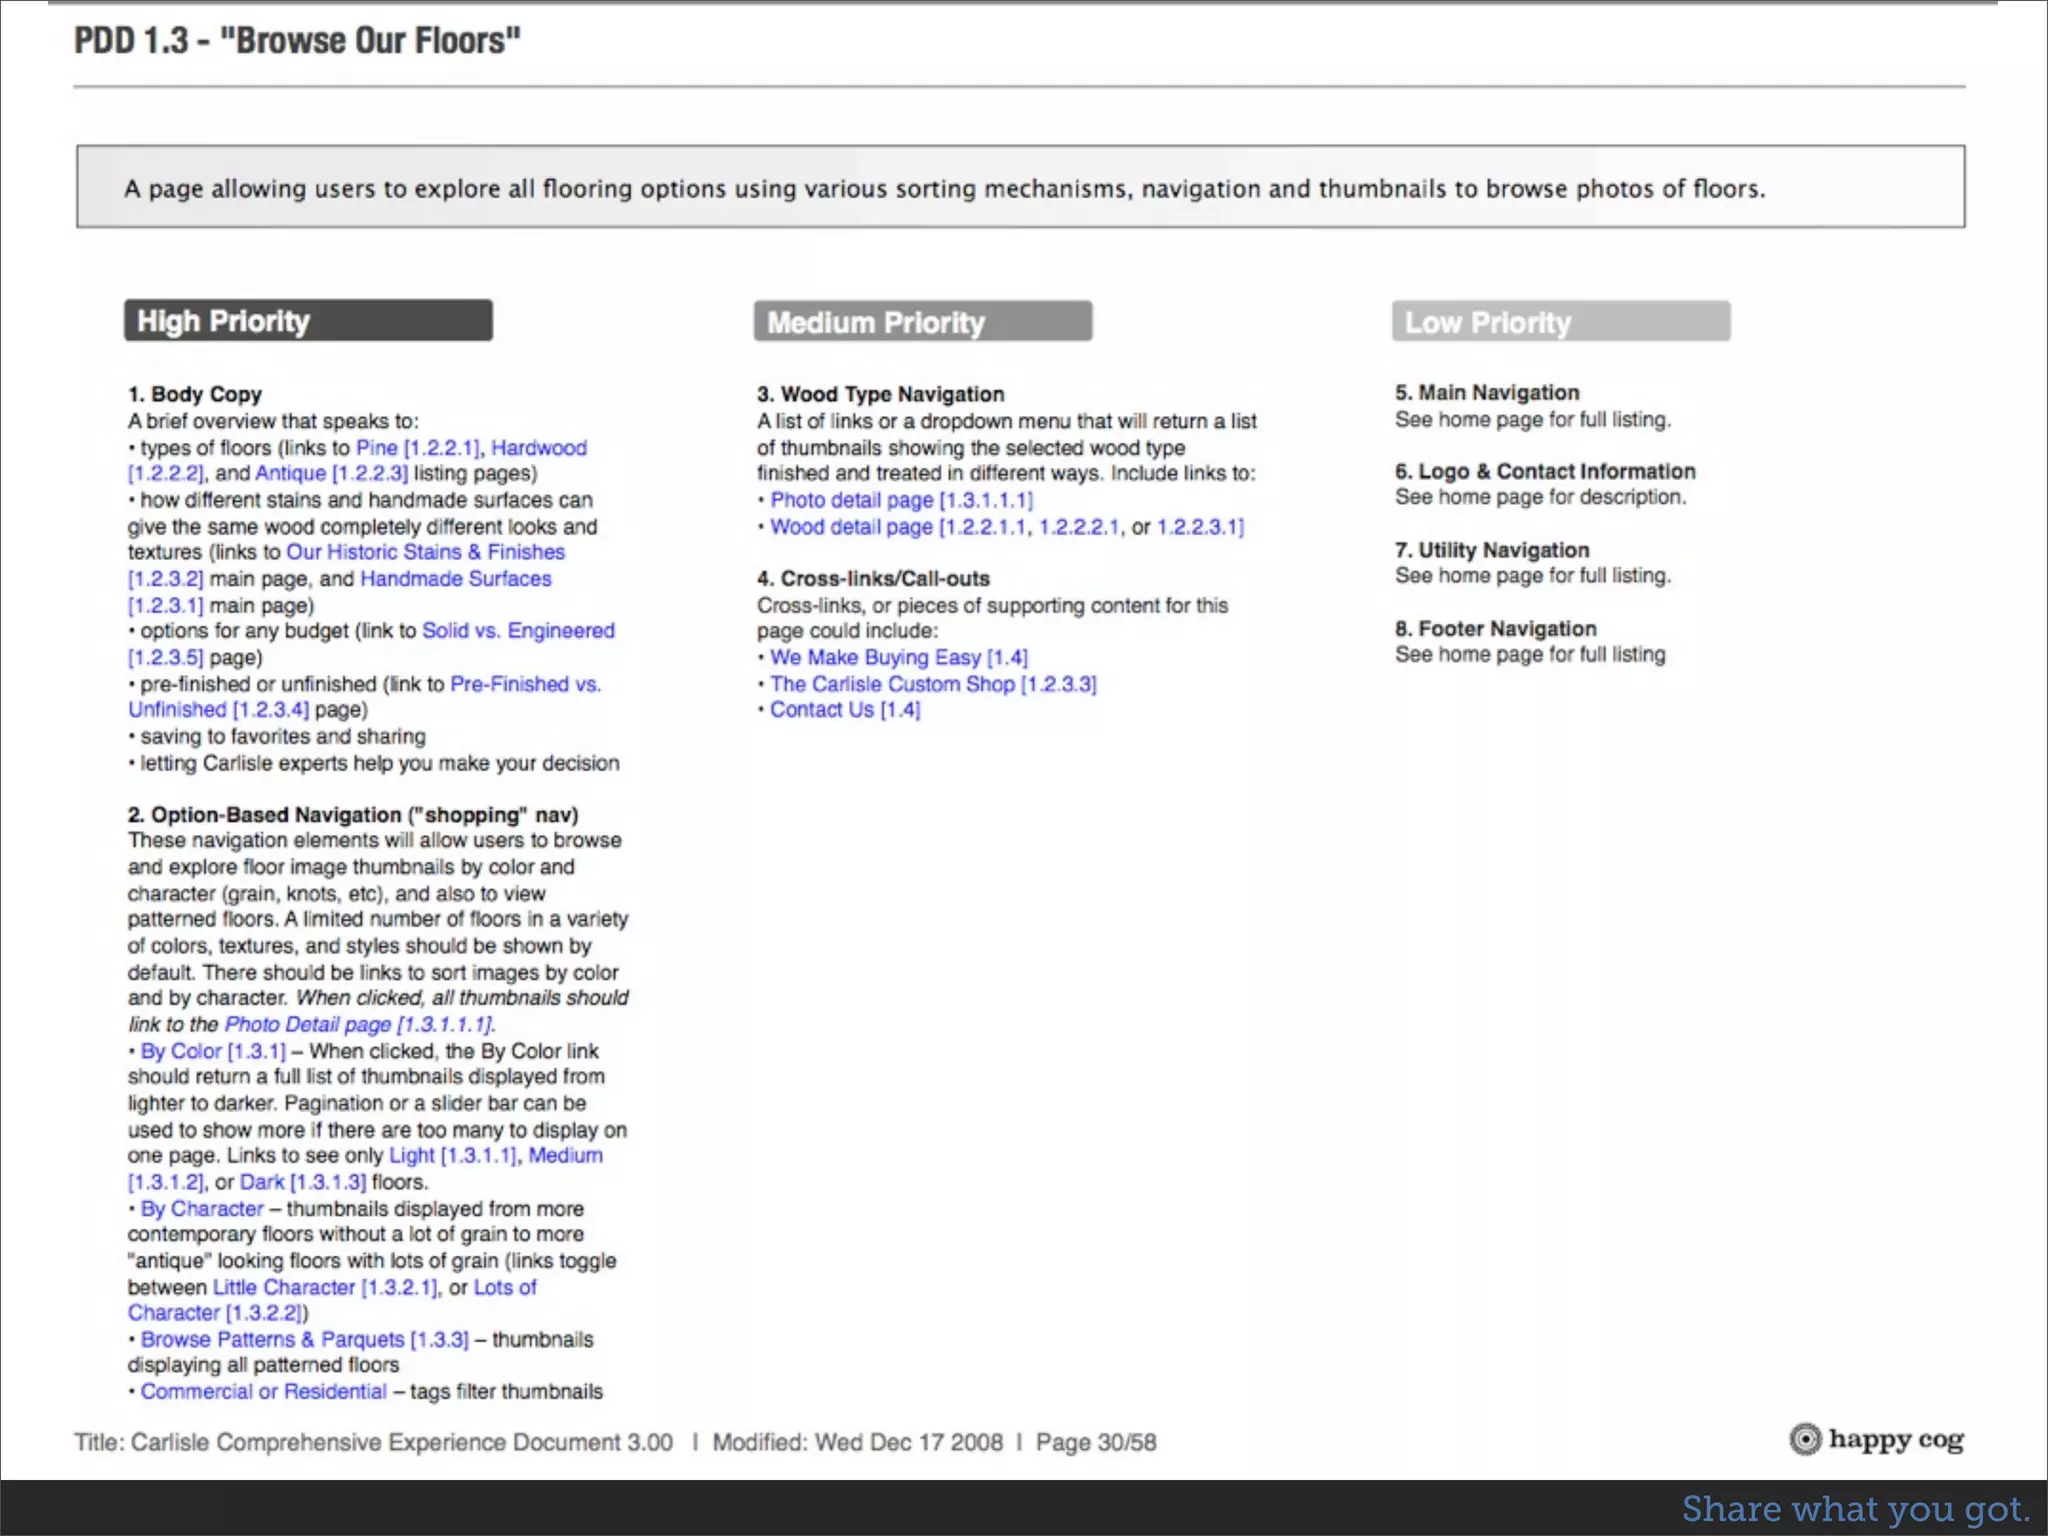Select the High Priority header
The width and height of the screenshot is (2048, 1536).
point(308,321)
